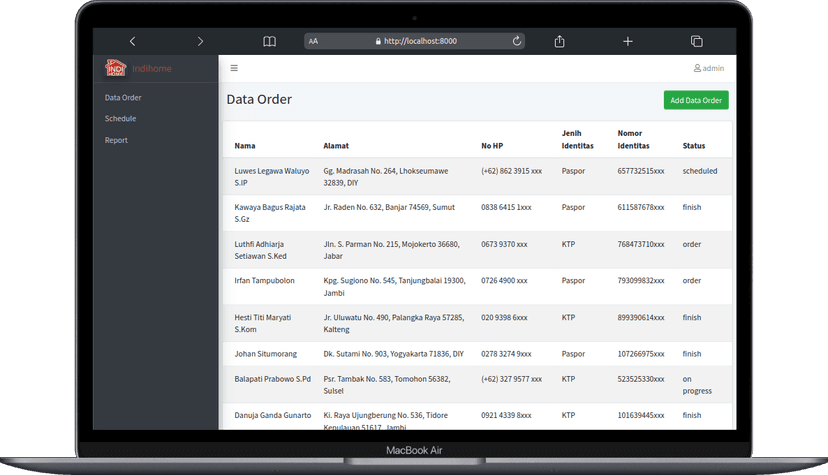Viewport: 828px width, 475px height.
Task: Click identity number 768473710xxx
Action: coord(641,244)
